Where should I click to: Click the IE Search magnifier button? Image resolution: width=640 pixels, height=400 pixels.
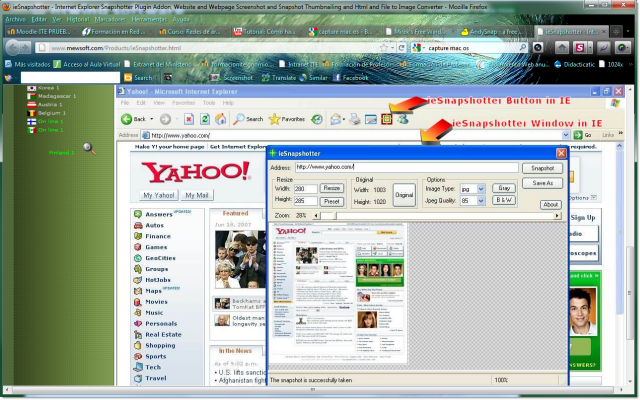pos(248,119)
